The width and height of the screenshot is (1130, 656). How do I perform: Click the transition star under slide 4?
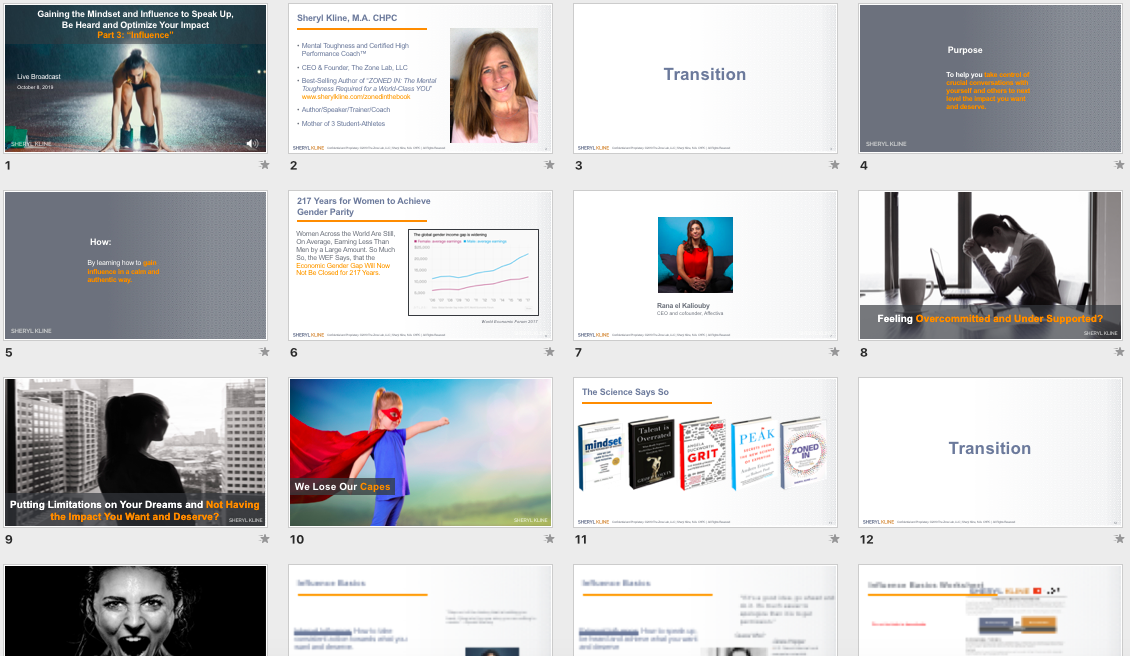(1120, 165)
